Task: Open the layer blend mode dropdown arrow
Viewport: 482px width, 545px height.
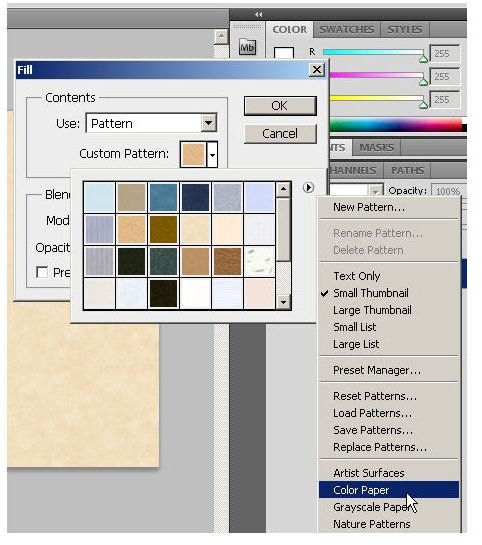Action: [x=375, y=191]
